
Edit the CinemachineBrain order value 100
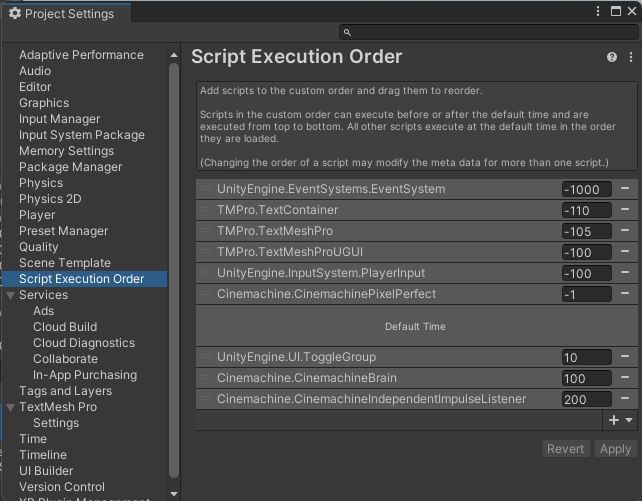(x=586, y=378)
